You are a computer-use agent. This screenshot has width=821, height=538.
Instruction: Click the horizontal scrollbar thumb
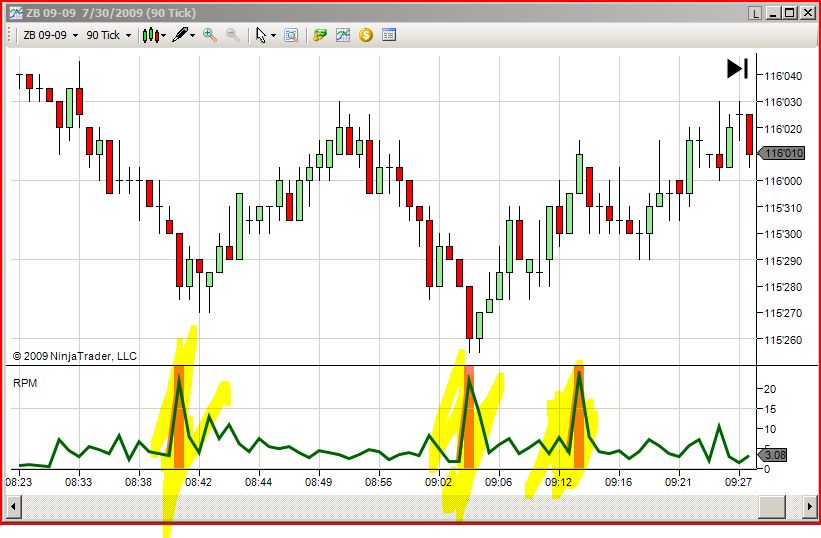772,506
